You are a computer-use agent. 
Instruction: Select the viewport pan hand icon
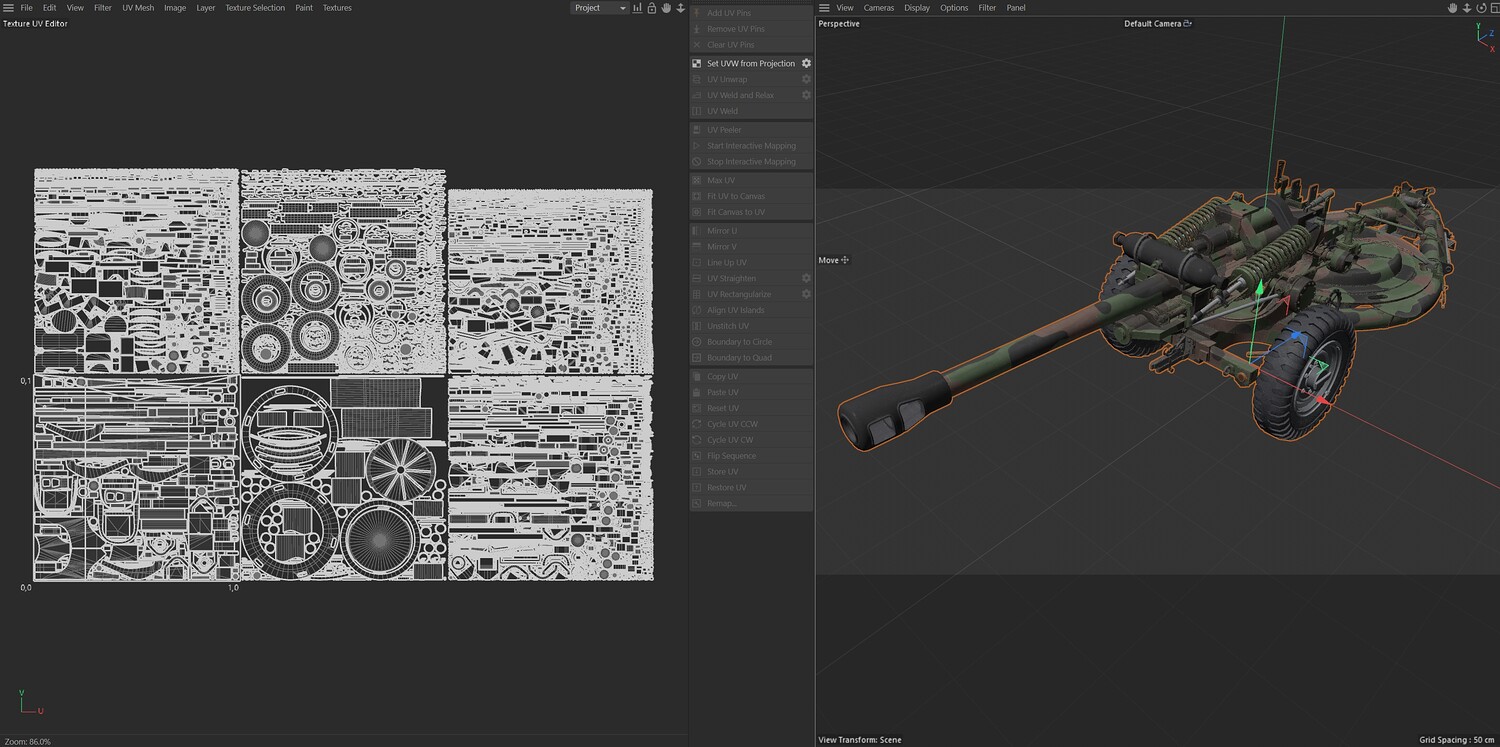coord(1453,8)
